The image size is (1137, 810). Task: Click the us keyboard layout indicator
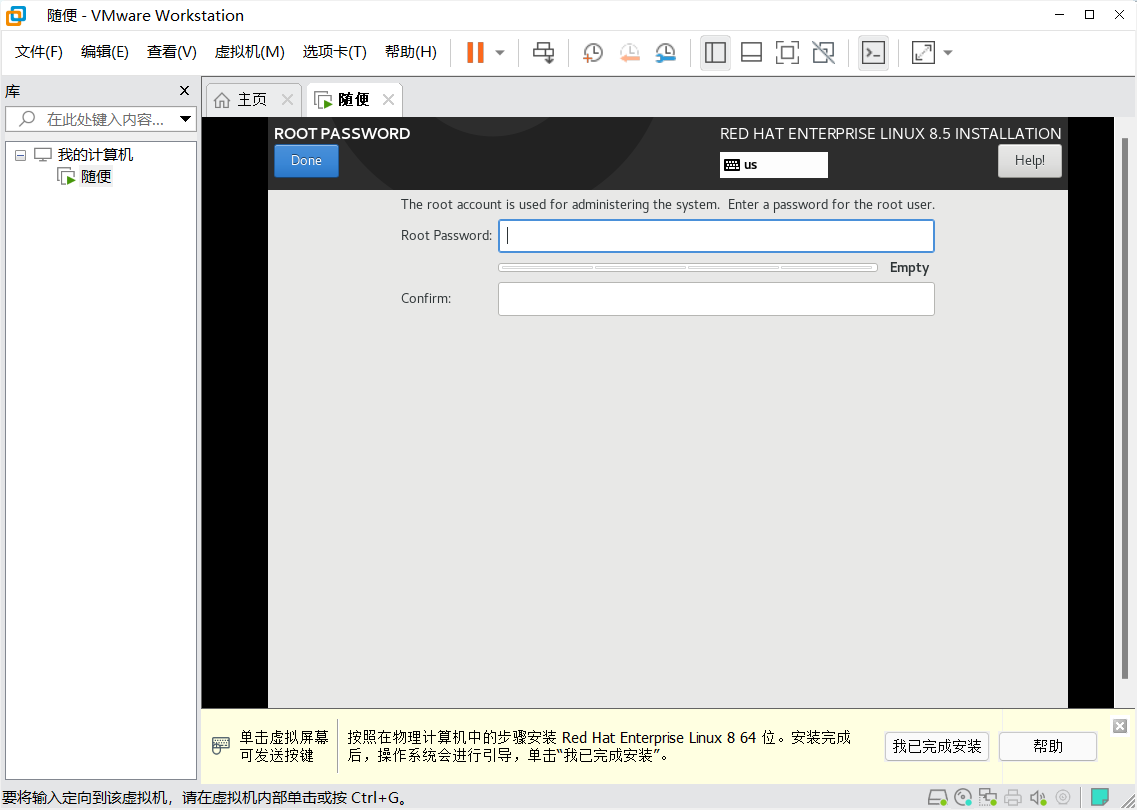pyautogui.click(x=774, y=165)
